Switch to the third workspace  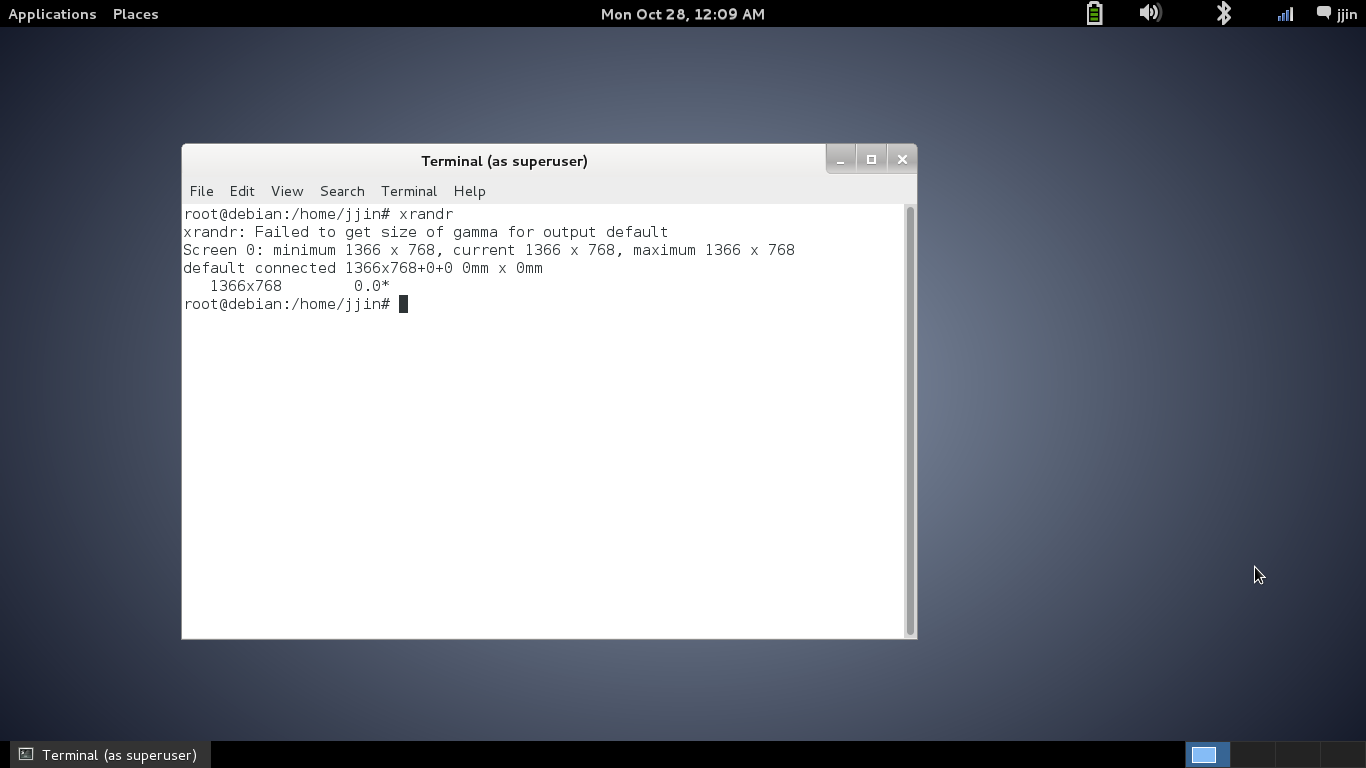1297,755
